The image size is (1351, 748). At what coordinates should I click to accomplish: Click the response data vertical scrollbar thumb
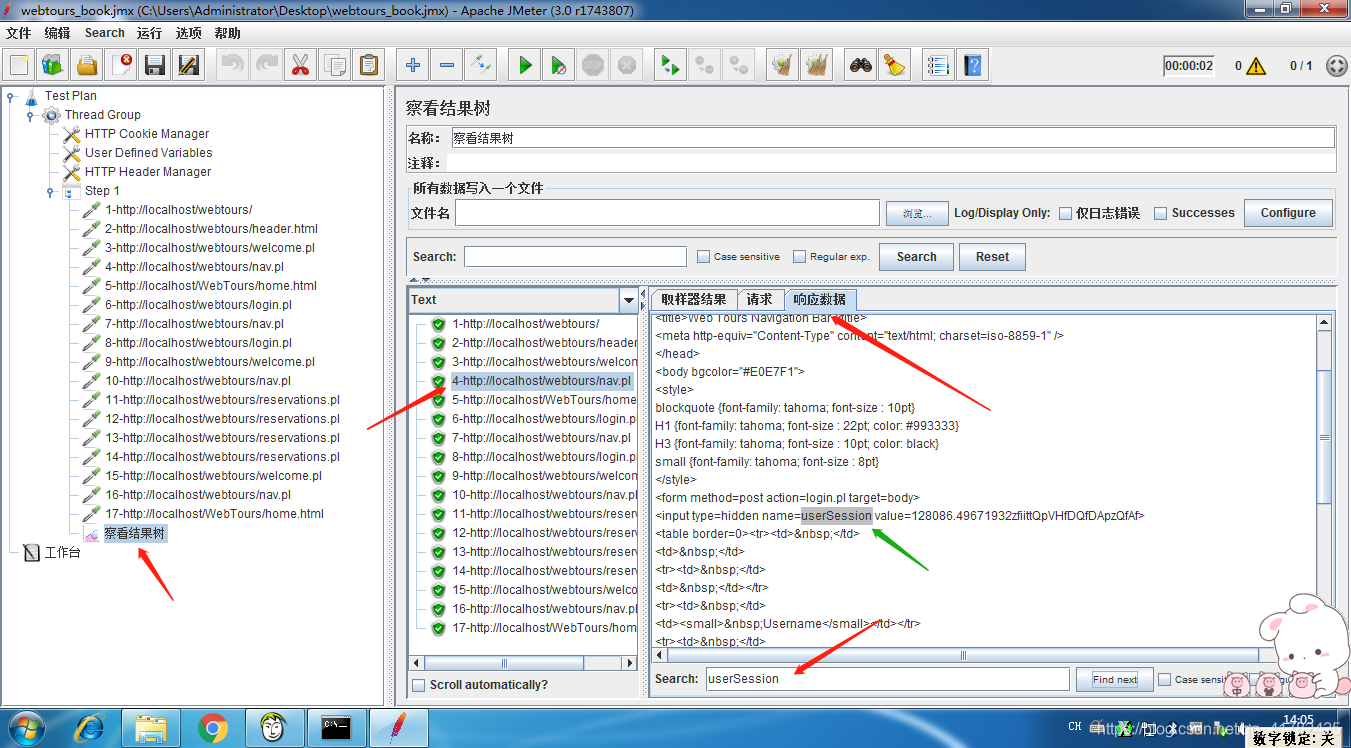click(1324, 438)
